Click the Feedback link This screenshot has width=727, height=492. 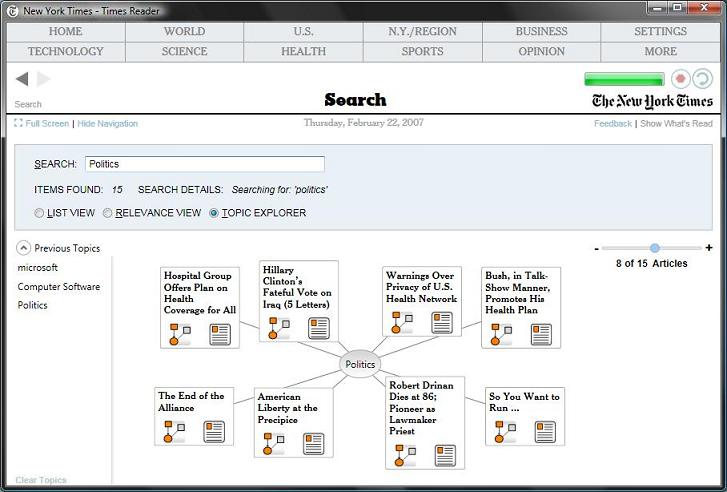[613, 123]
